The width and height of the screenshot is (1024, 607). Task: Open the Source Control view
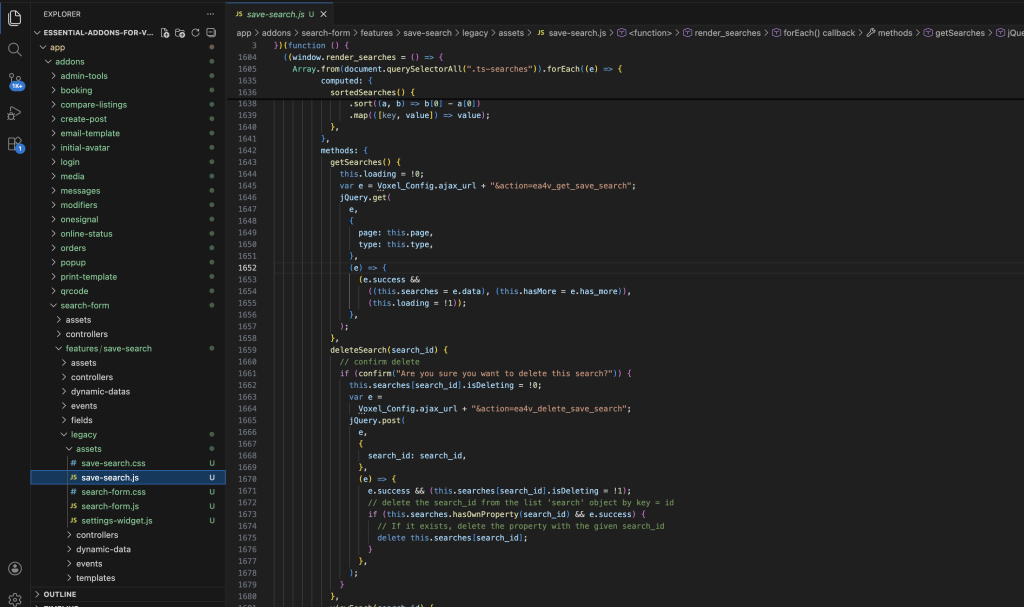click(x=14, y=81)
